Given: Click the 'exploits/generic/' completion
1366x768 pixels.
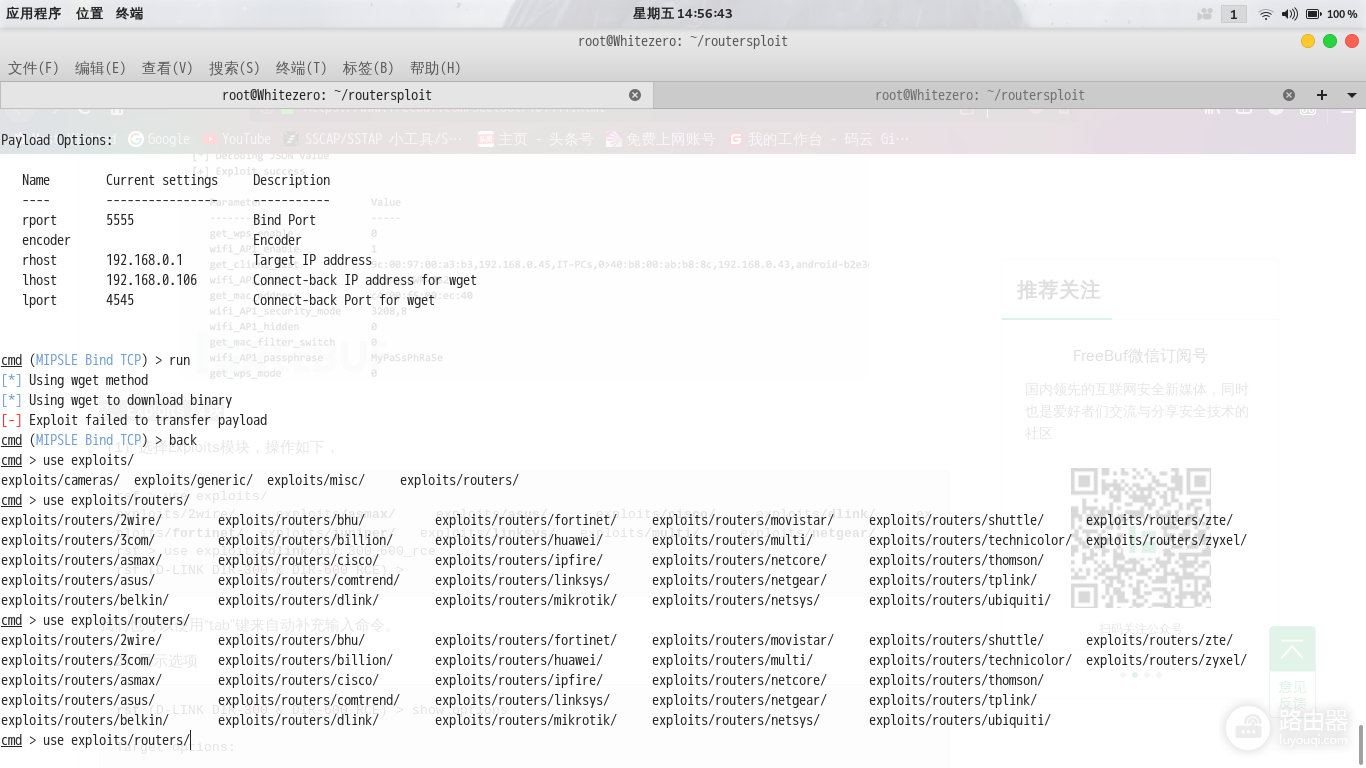Looking at the screenshot, I should (x=193, y=480).
